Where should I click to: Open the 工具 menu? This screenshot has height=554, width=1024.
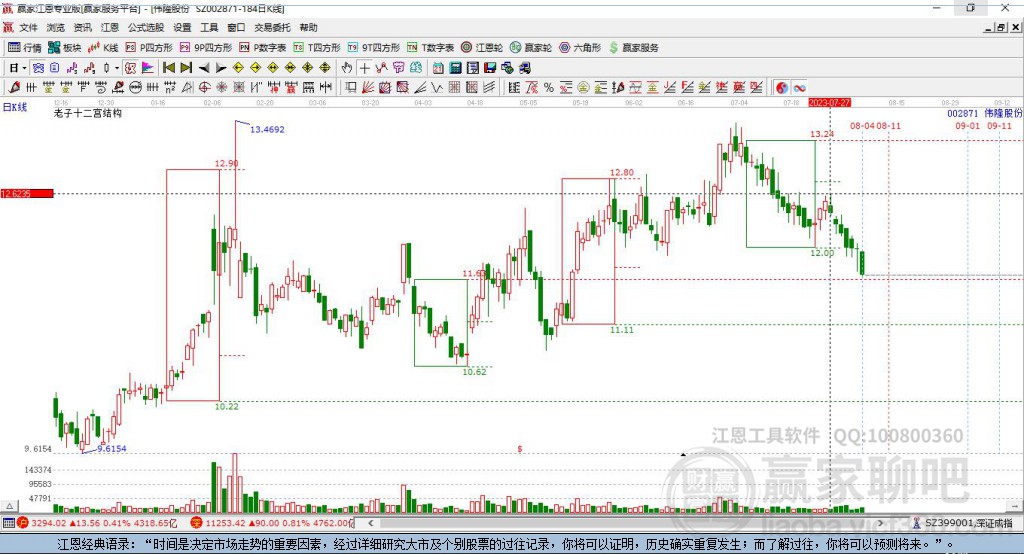[x=209, y=27]
